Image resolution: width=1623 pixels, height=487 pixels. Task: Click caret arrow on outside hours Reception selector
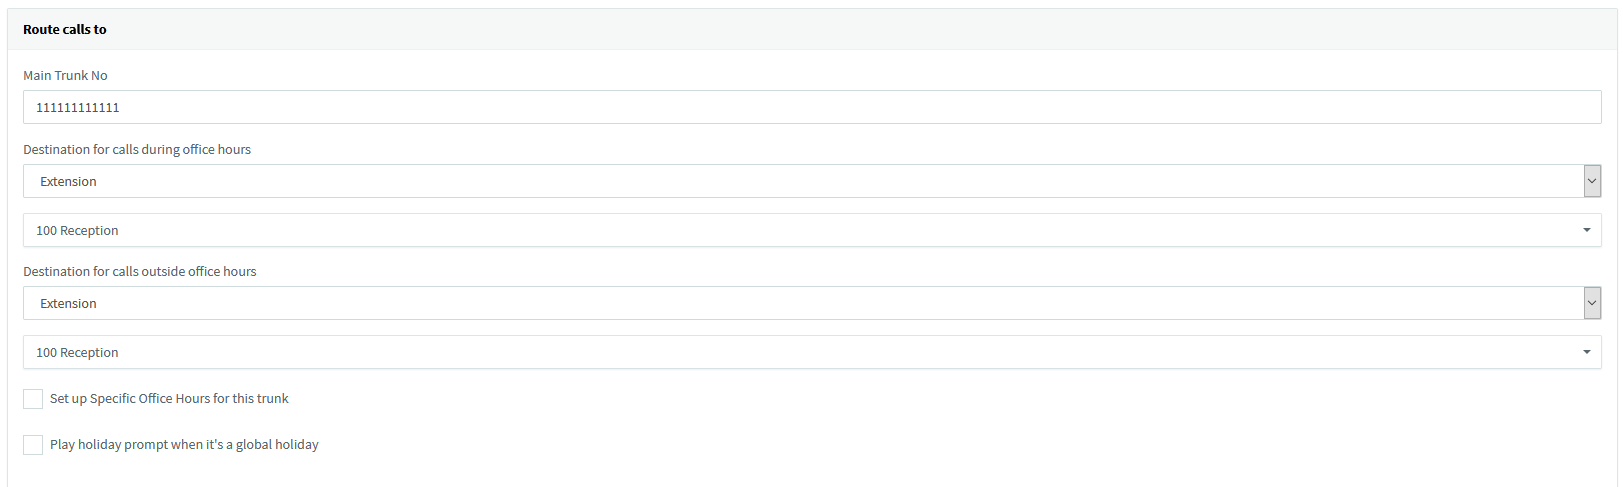coord(1586,352)
